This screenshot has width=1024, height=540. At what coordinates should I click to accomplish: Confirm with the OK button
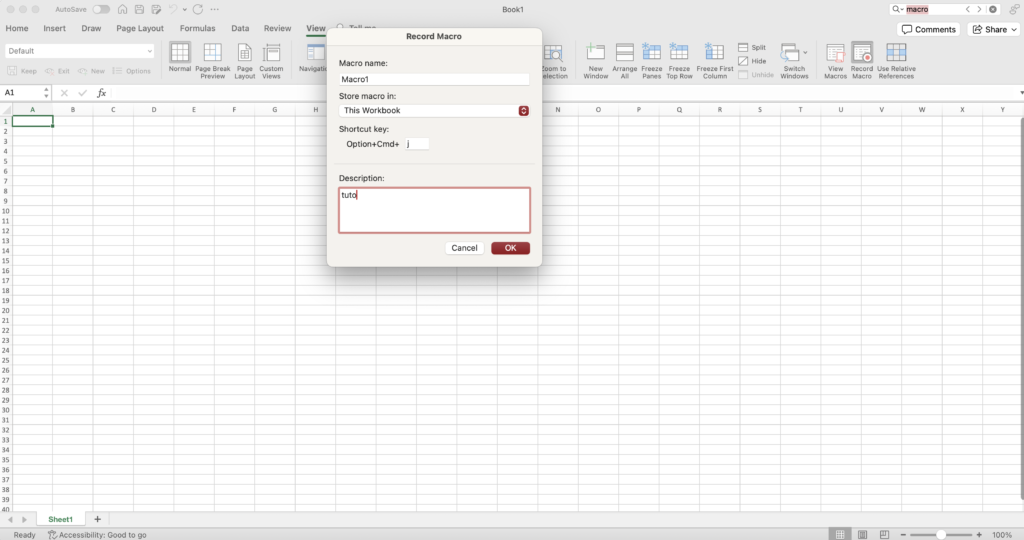510,248
